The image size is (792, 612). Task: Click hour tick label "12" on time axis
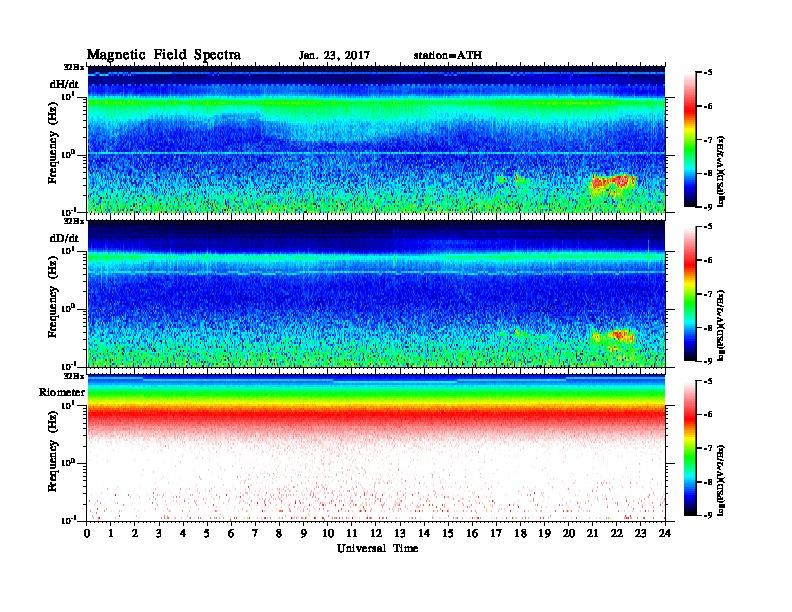tap(376, 534)
